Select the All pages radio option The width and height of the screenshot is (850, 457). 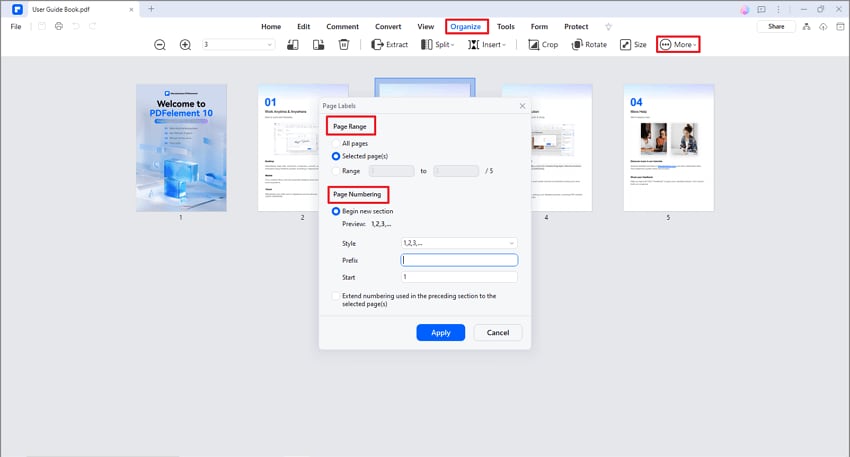pos(336,144)
